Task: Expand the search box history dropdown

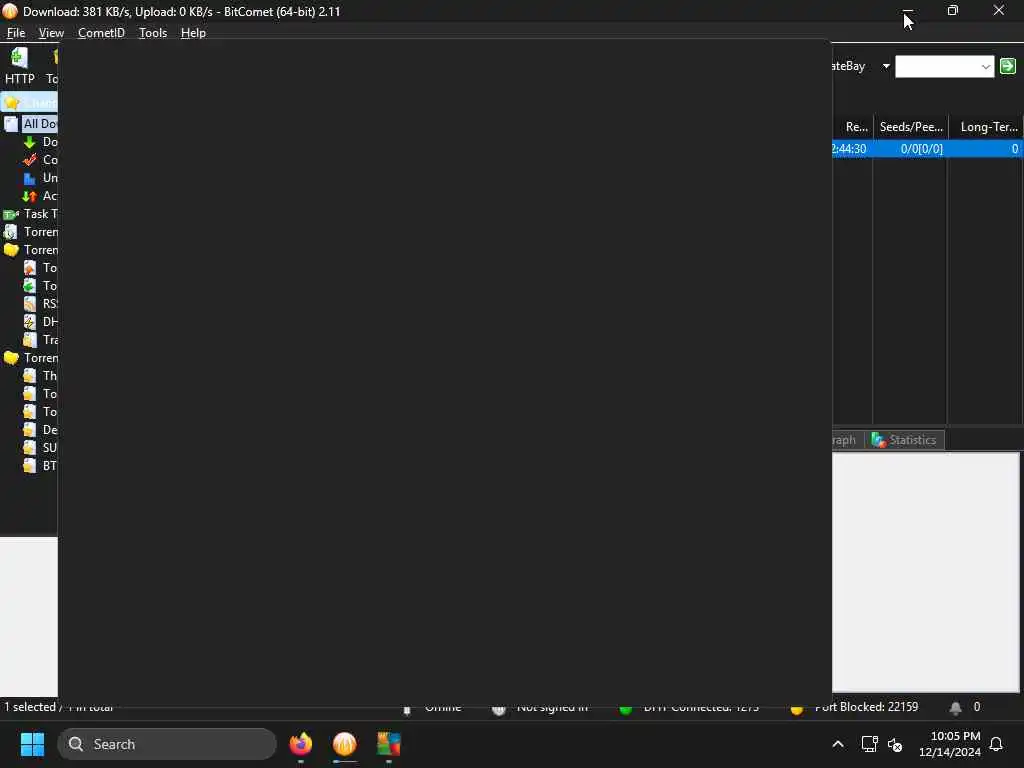Action: 986,66
